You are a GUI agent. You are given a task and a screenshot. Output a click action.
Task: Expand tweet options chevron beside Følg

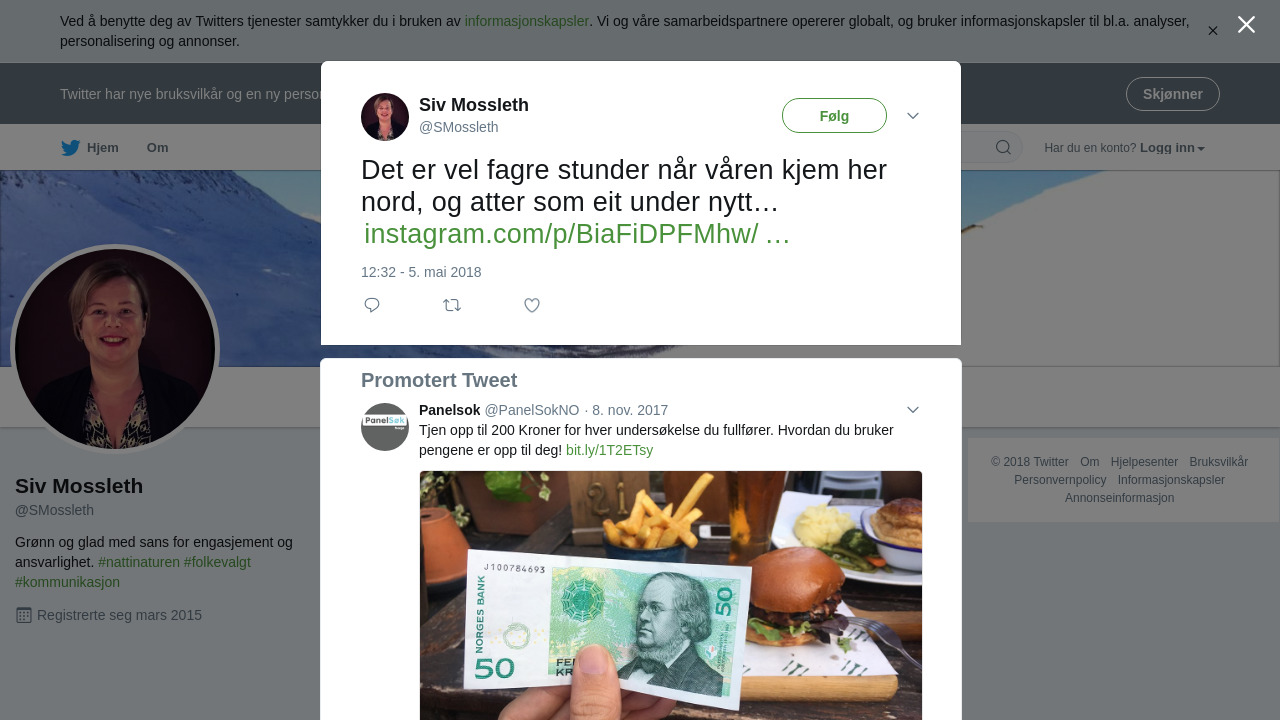[x=913, y=116]
